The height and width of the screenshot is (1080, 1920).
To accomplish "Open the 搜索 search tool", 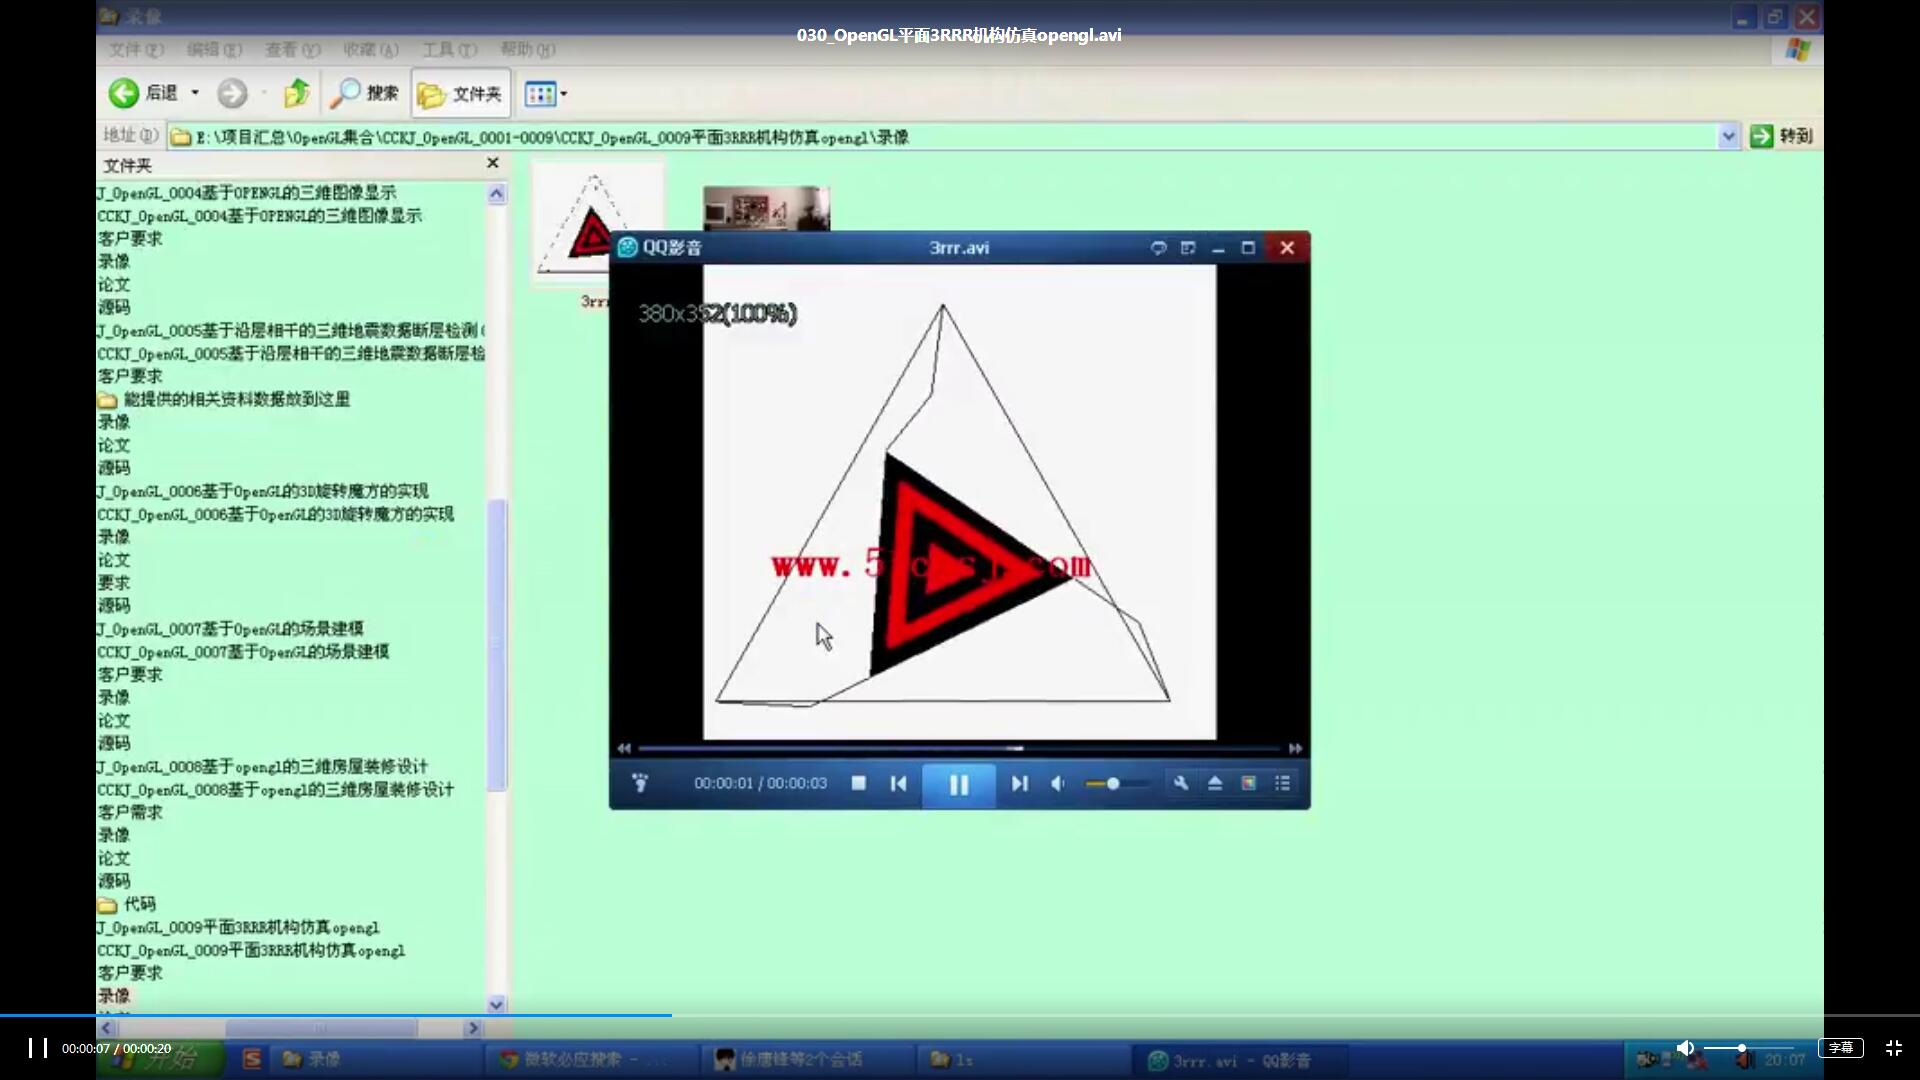I will (365, 93).
